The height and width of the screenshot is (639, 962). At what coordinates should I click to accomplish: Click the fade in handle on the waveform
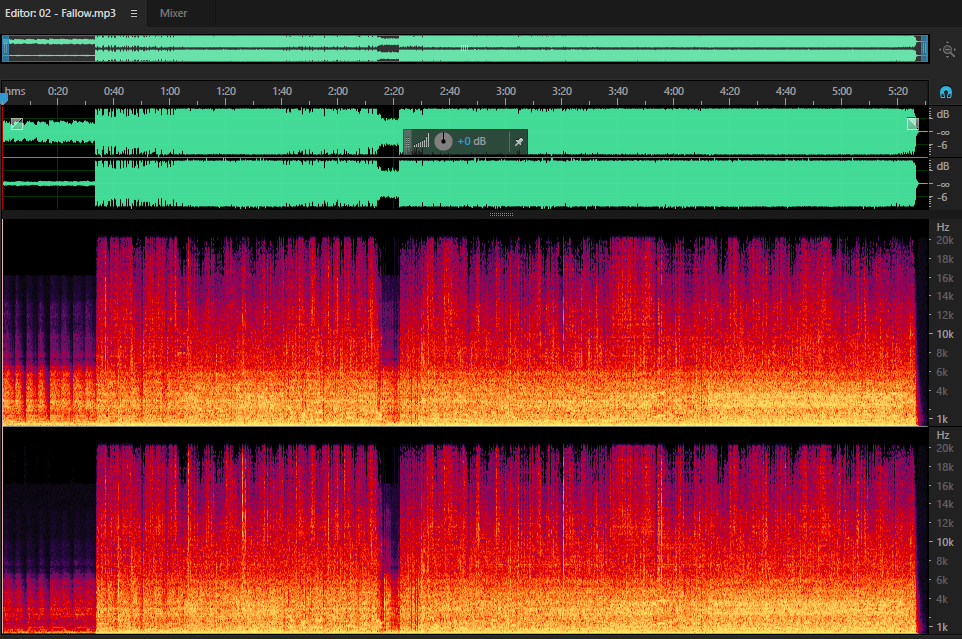click(x=17, y=124)
